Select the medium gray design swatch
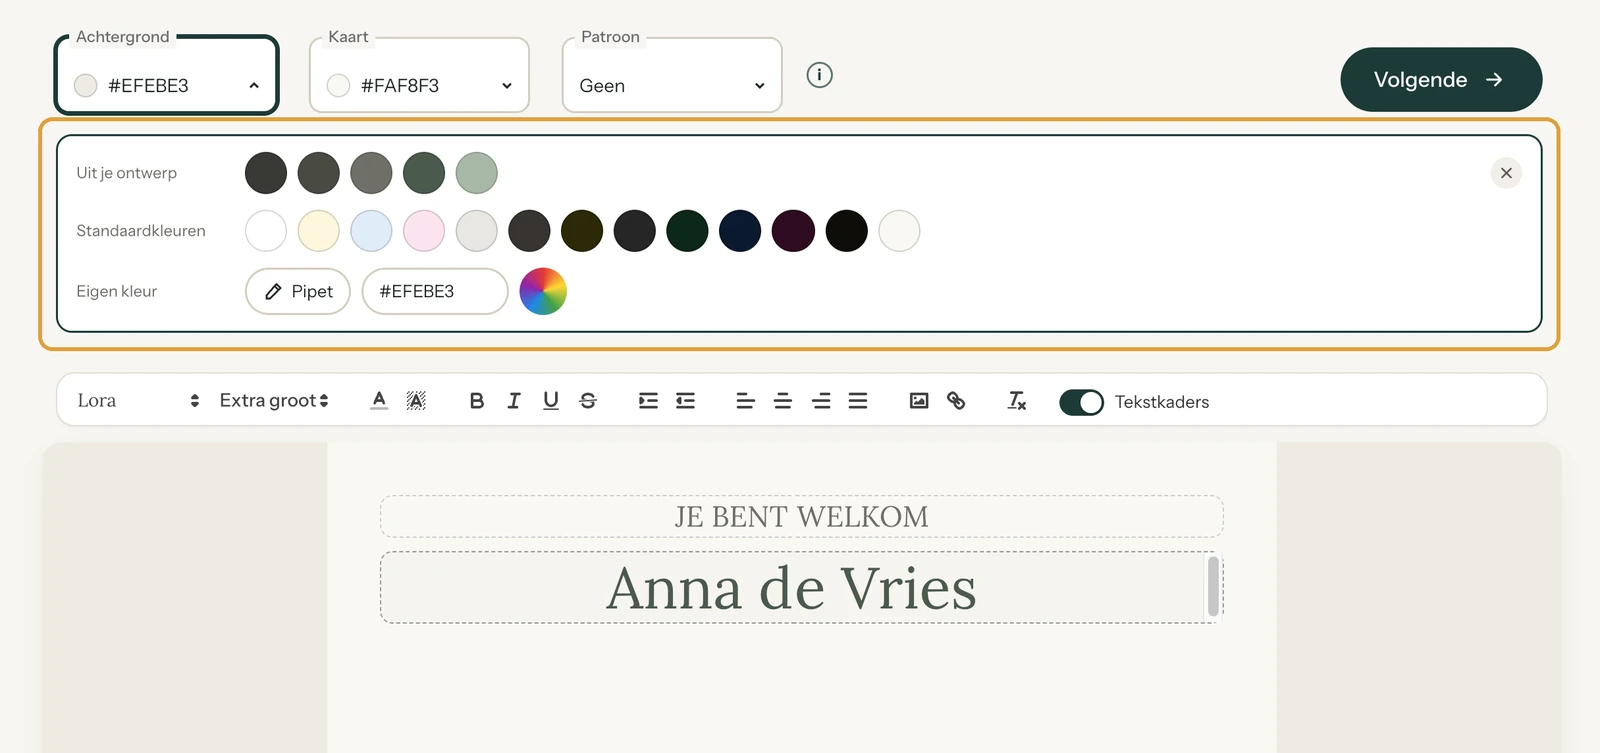 [x=371, y=173]
